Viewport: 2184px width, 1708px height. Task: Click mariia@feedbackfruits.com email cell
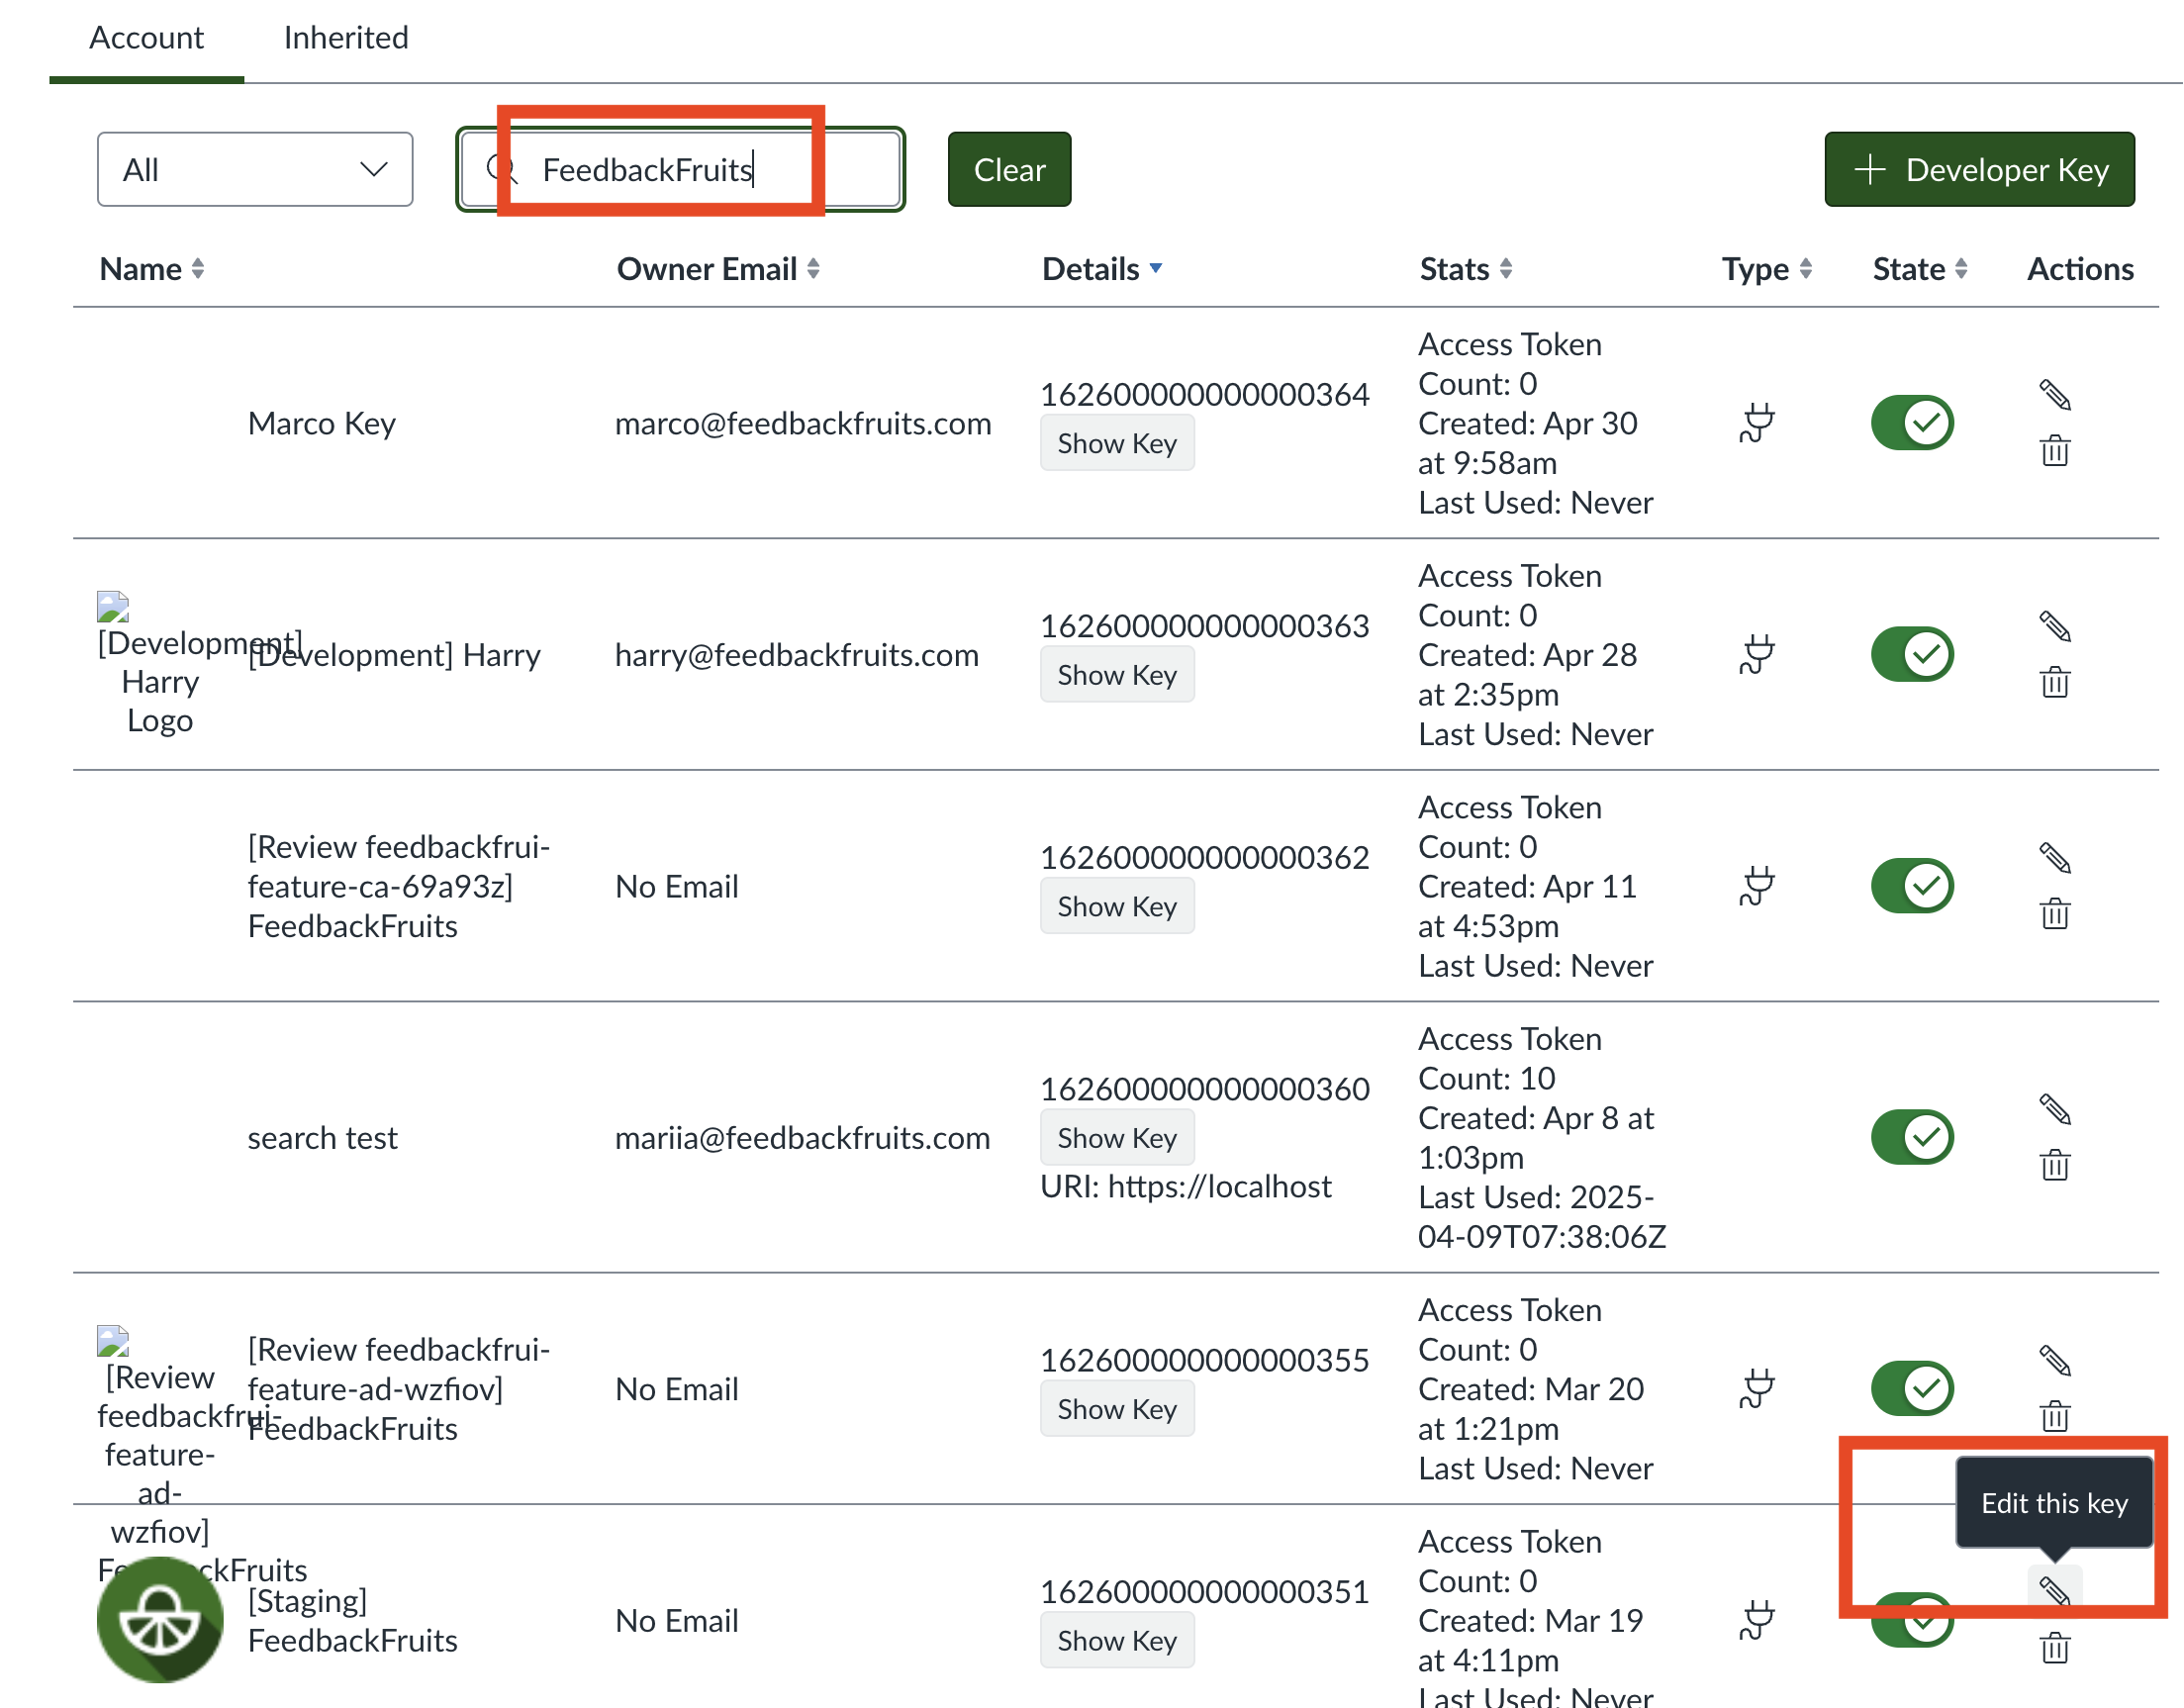click(x=802, y=1138)
